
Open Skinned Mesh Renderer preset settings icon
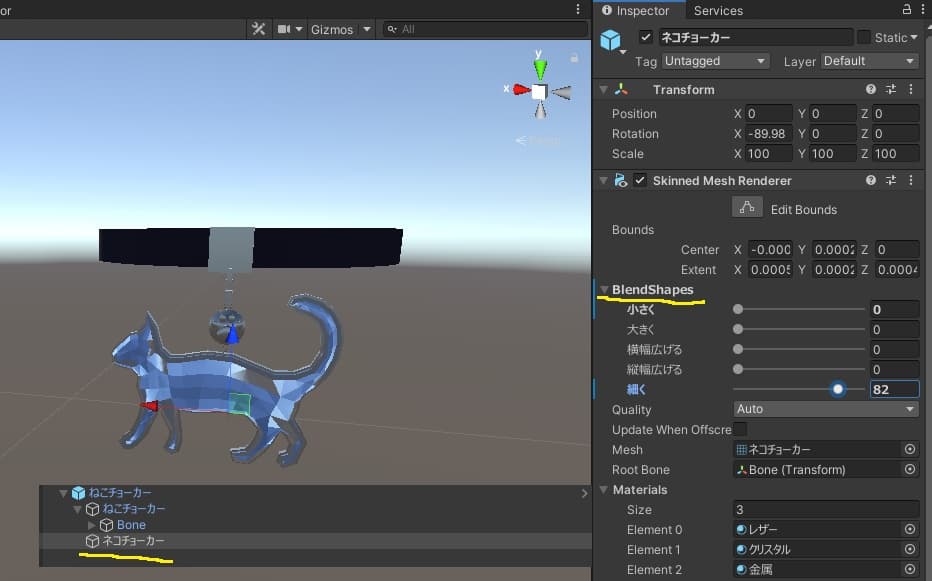tap(890, 181)
